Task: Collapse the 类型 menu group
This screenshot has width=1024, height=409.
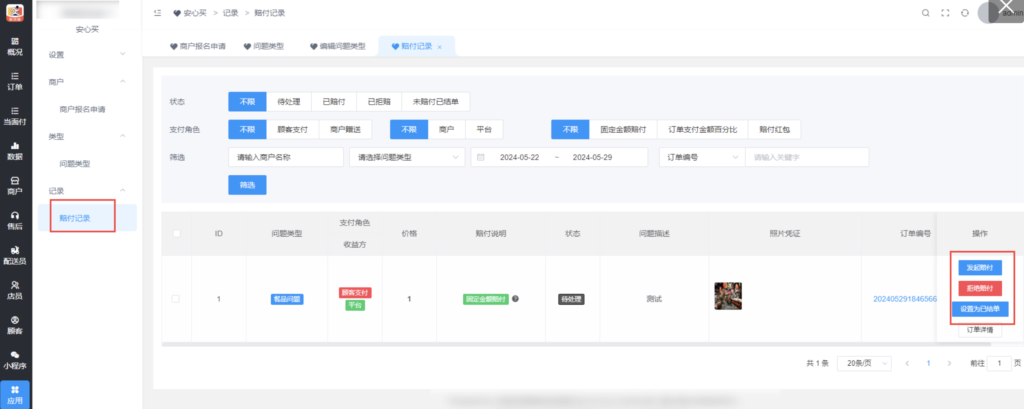Action: 88,137
